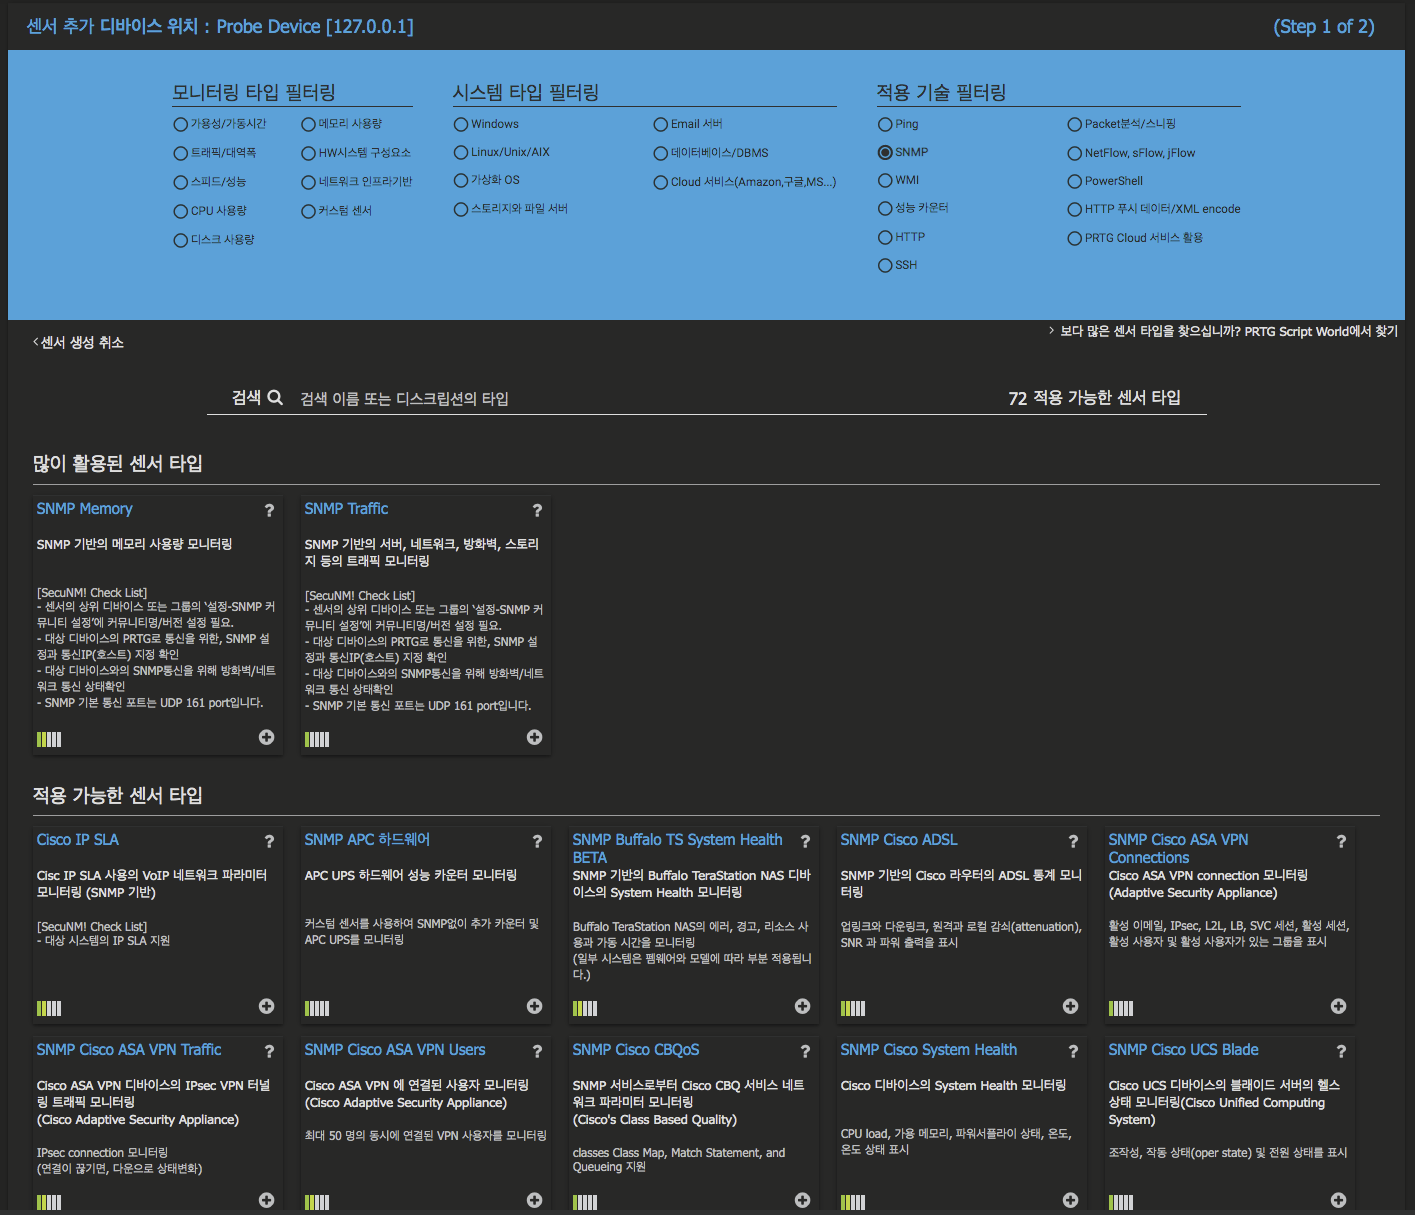Select the 데이터베이스/DBMS filter
This screenshot has width=1415, height=1215.
coord(660,154)
